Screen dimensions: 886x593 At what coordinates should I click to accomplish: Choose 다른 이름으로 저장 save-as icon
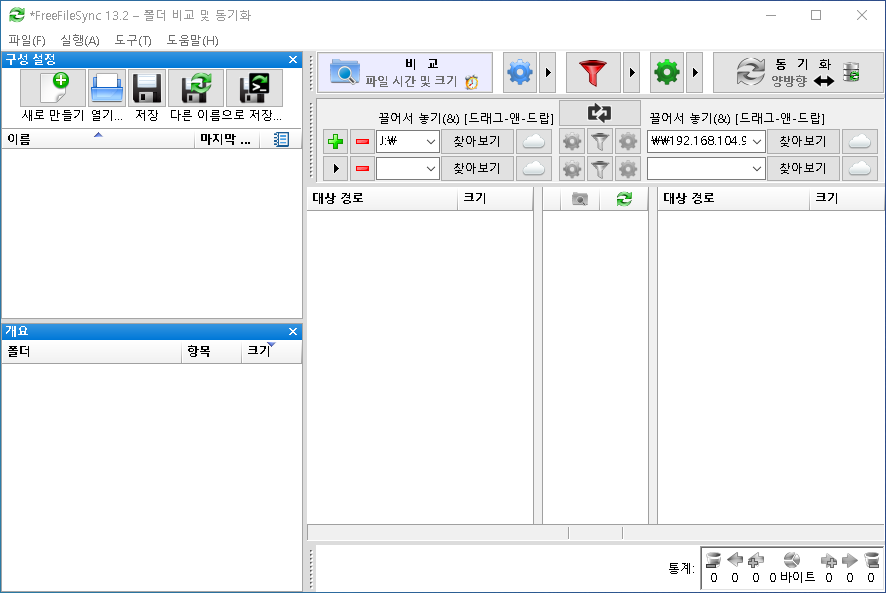click(x=196, y=88)
